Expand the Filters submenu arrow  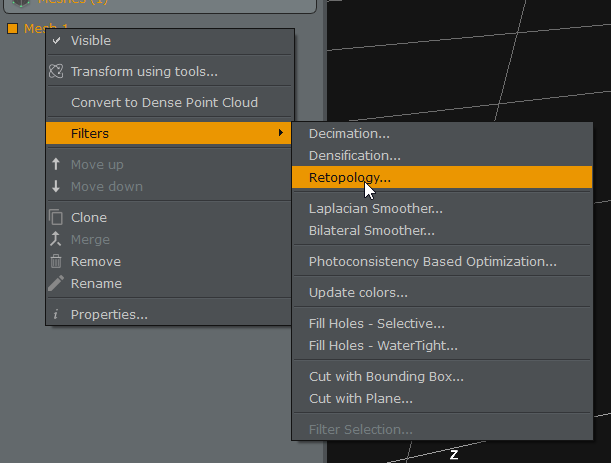coord(281,133)
